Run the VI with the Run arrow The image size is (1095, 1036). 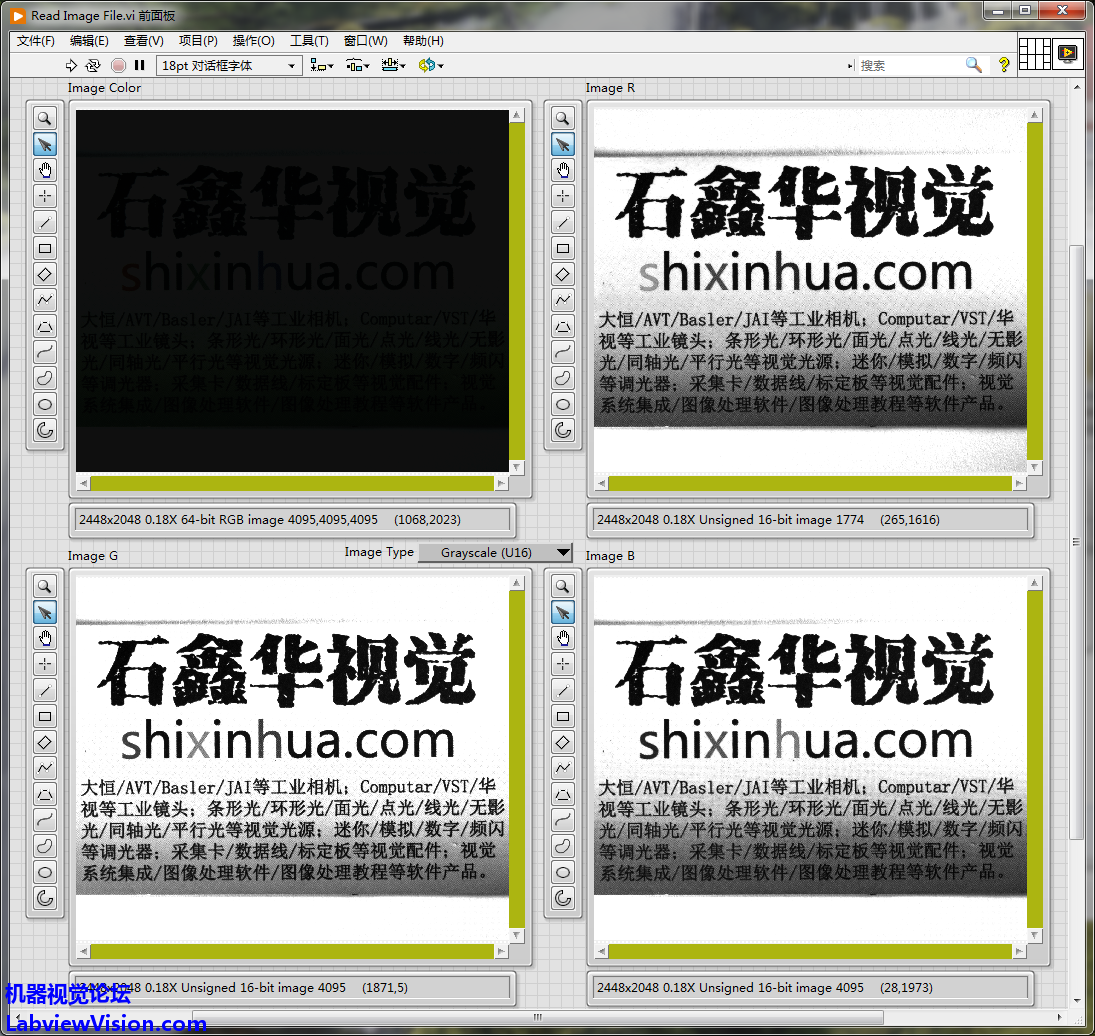pos(71,66)
